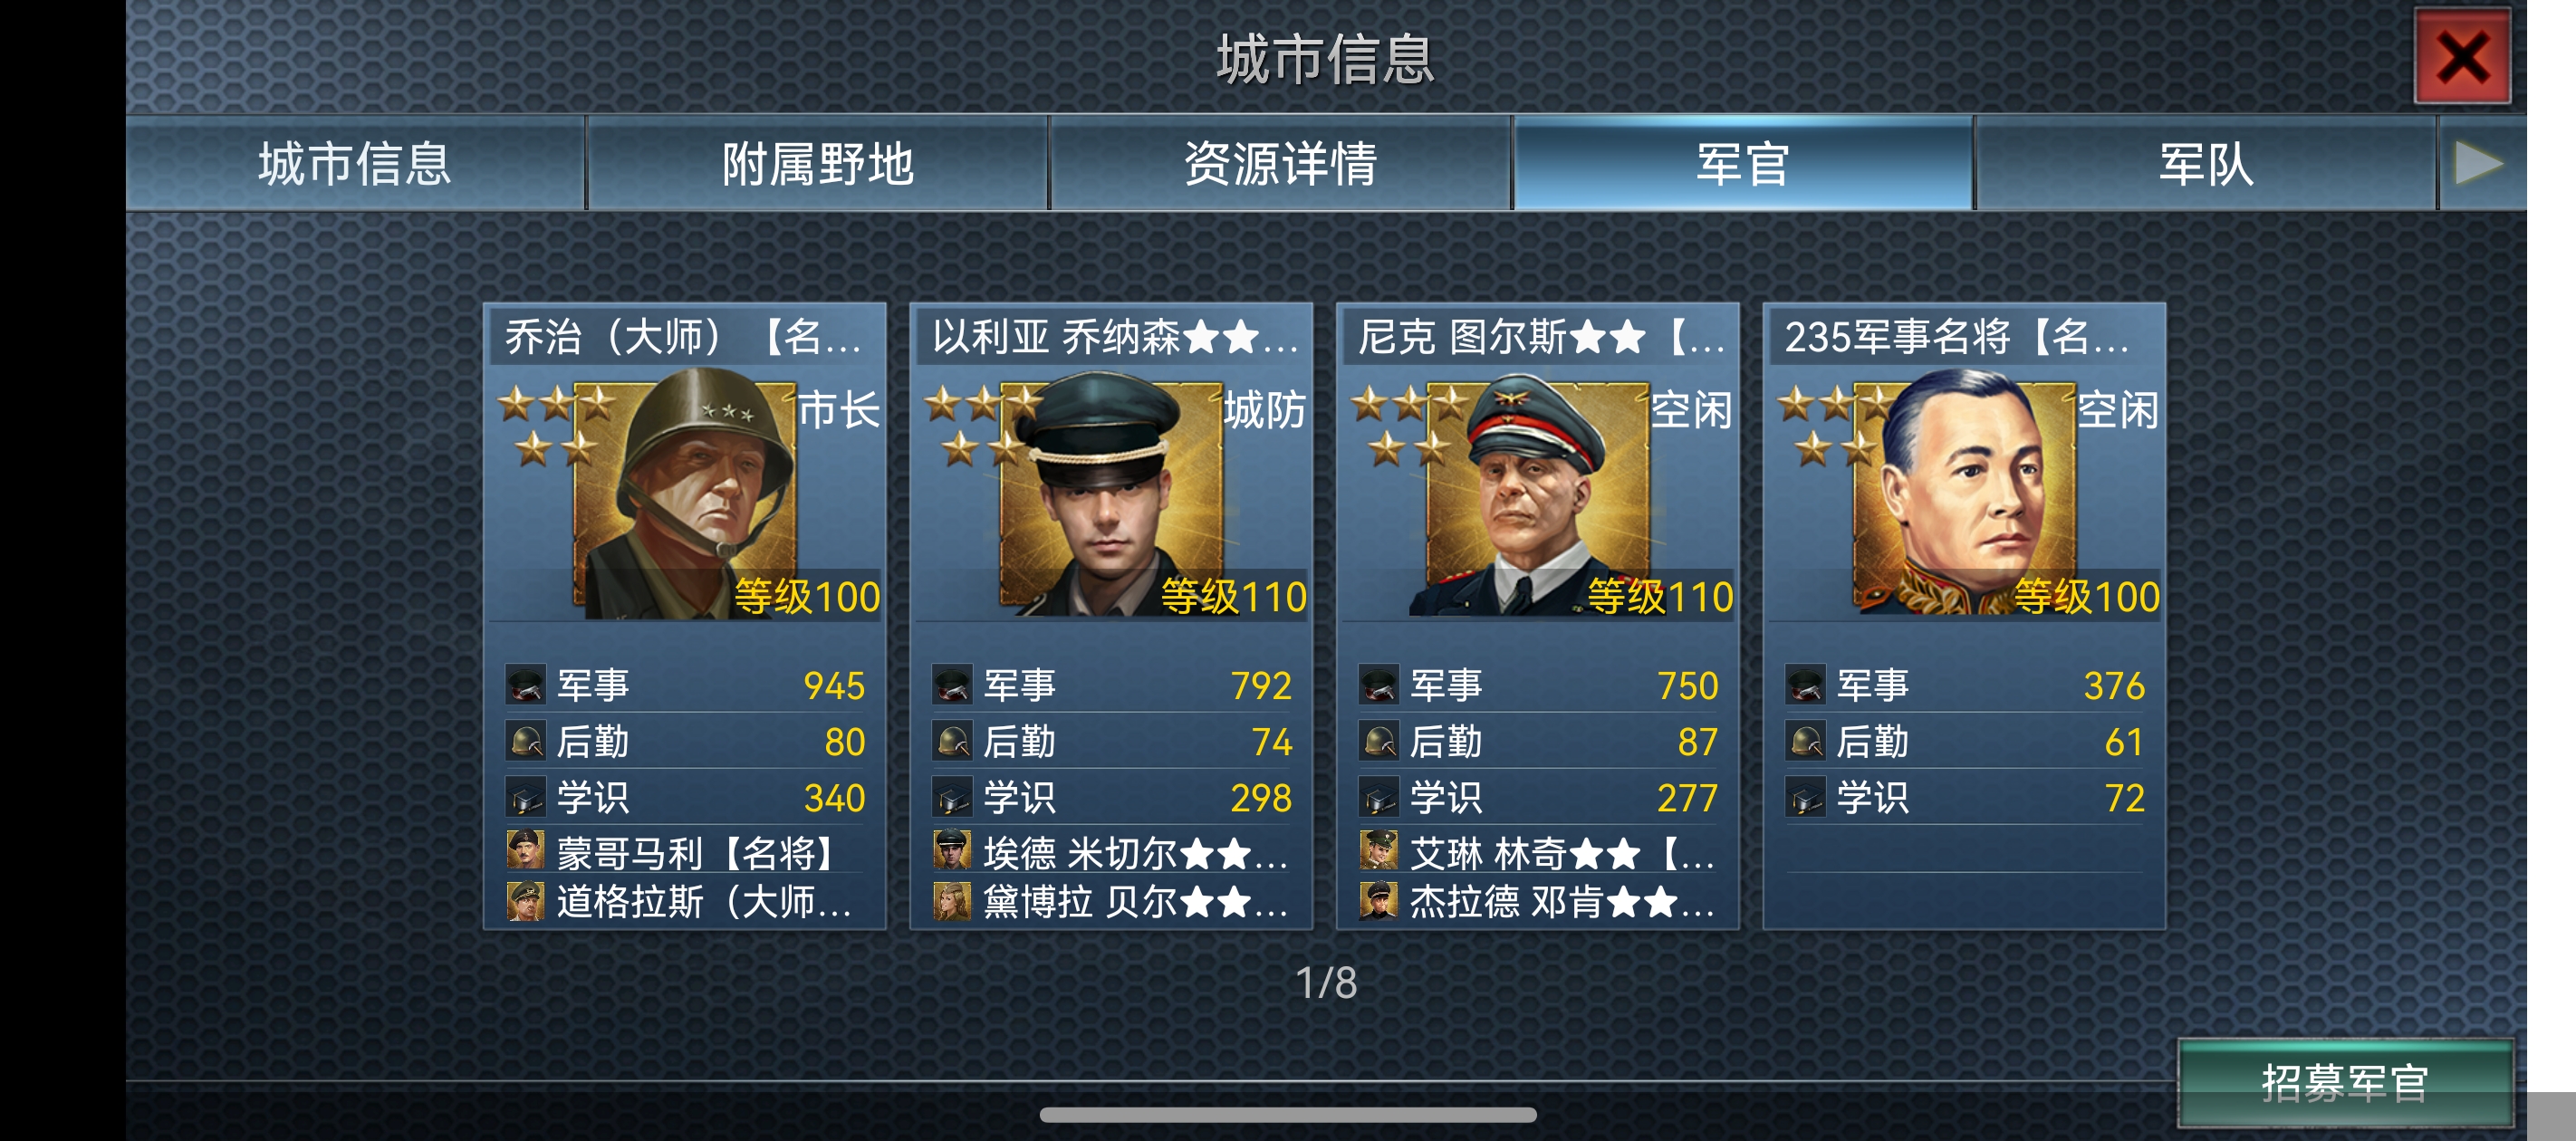Switch to 城市信息 tab
Screen dimensions: 2576x1141
355,163
